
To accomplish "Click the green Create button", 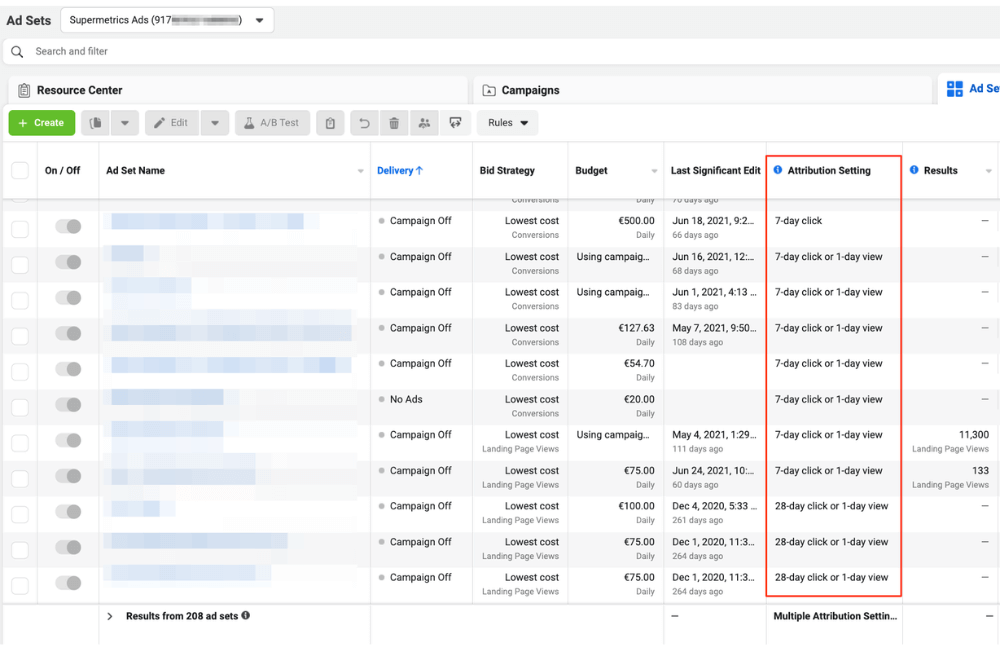I will 41,122.
